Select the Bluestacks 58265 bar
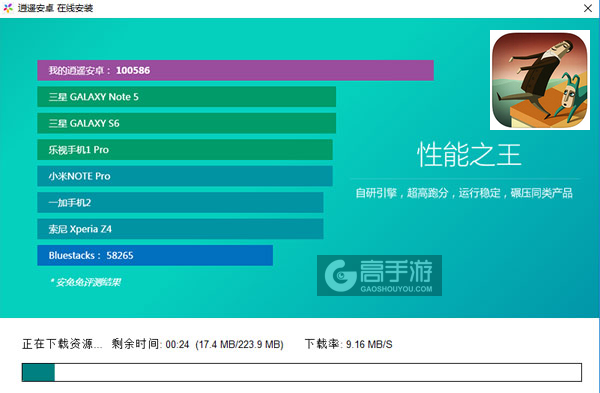 [155, 255]
